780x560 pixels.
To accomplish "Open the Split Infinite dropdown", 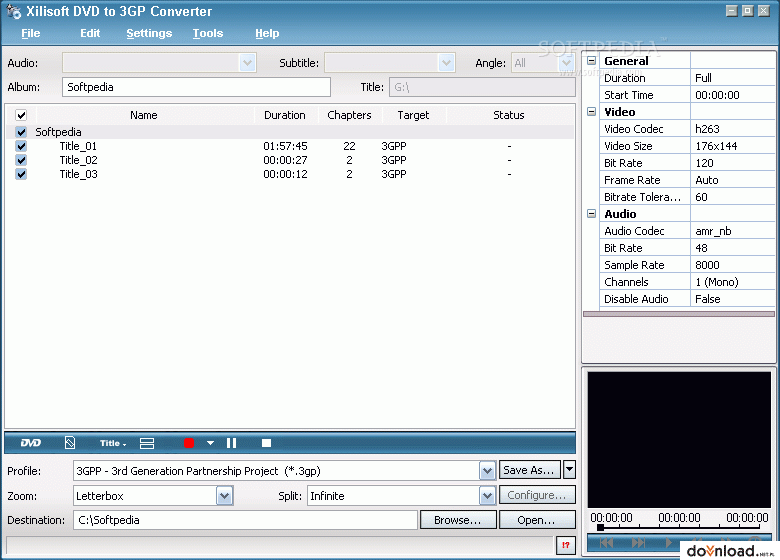I will (x=488, y=496).
